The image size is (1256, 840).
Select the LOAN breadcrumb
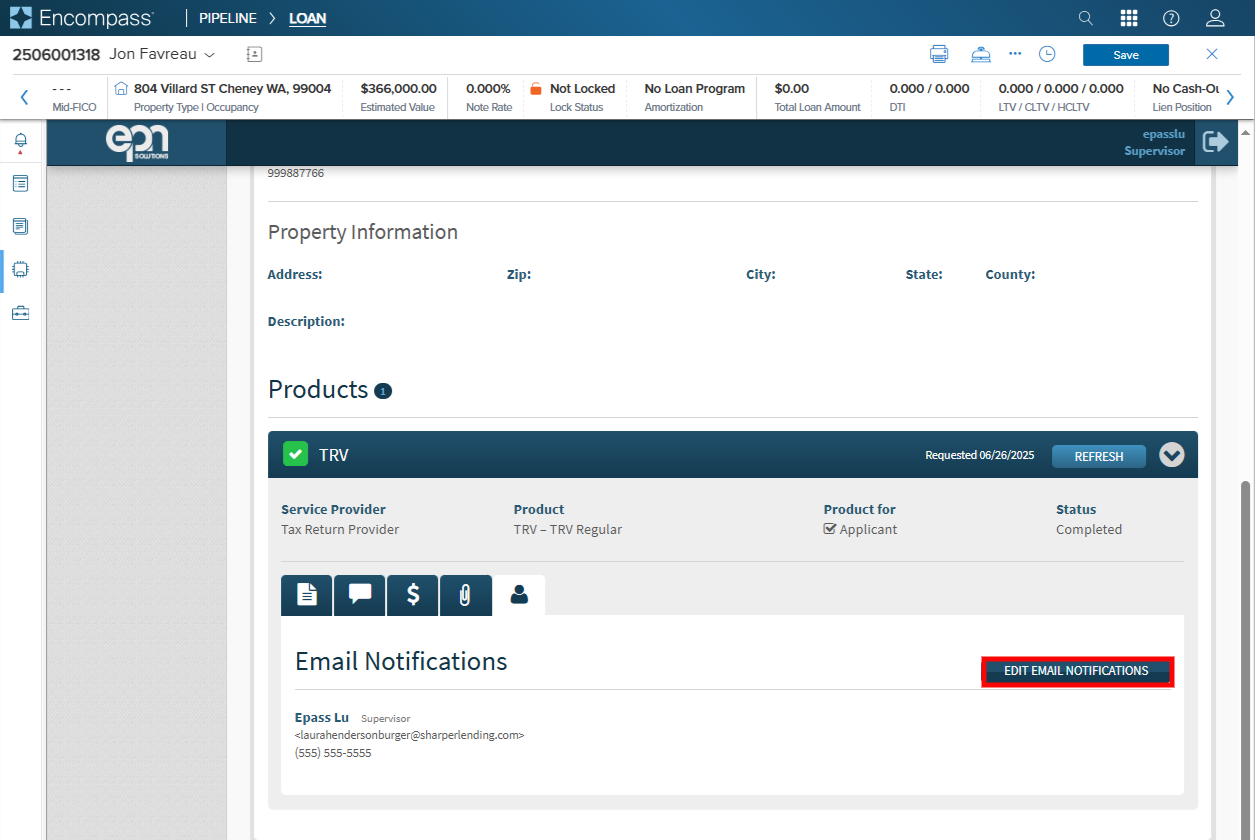point(307,18)
